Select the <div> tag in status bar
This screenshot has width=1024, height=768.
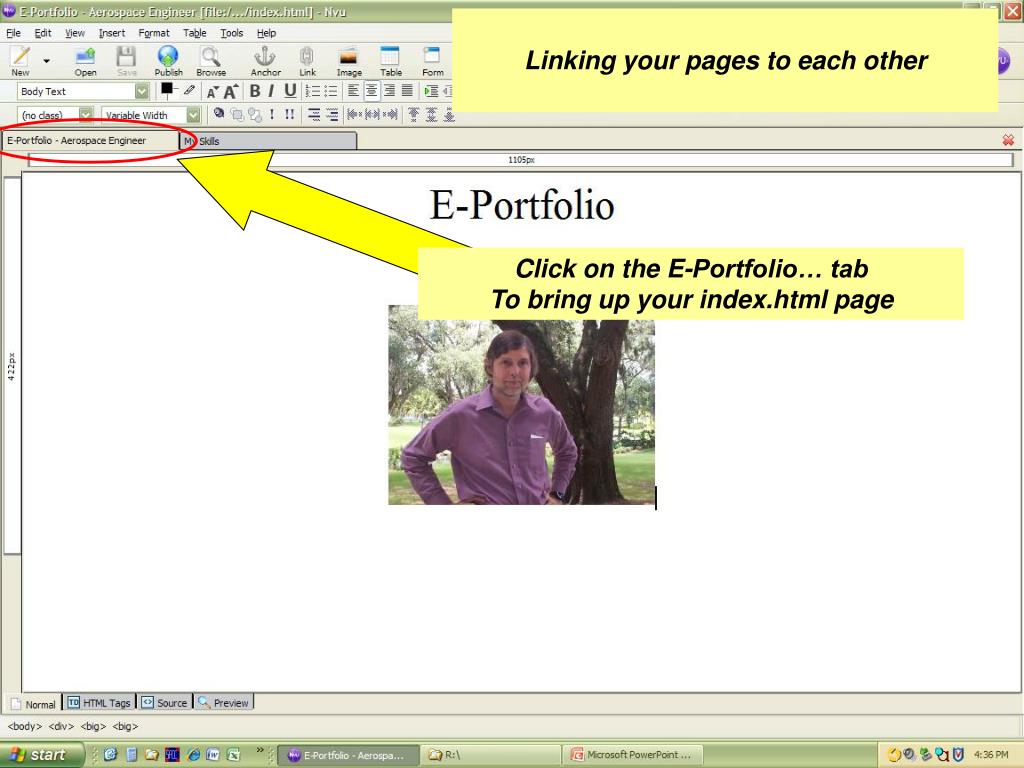click(61, 726)
